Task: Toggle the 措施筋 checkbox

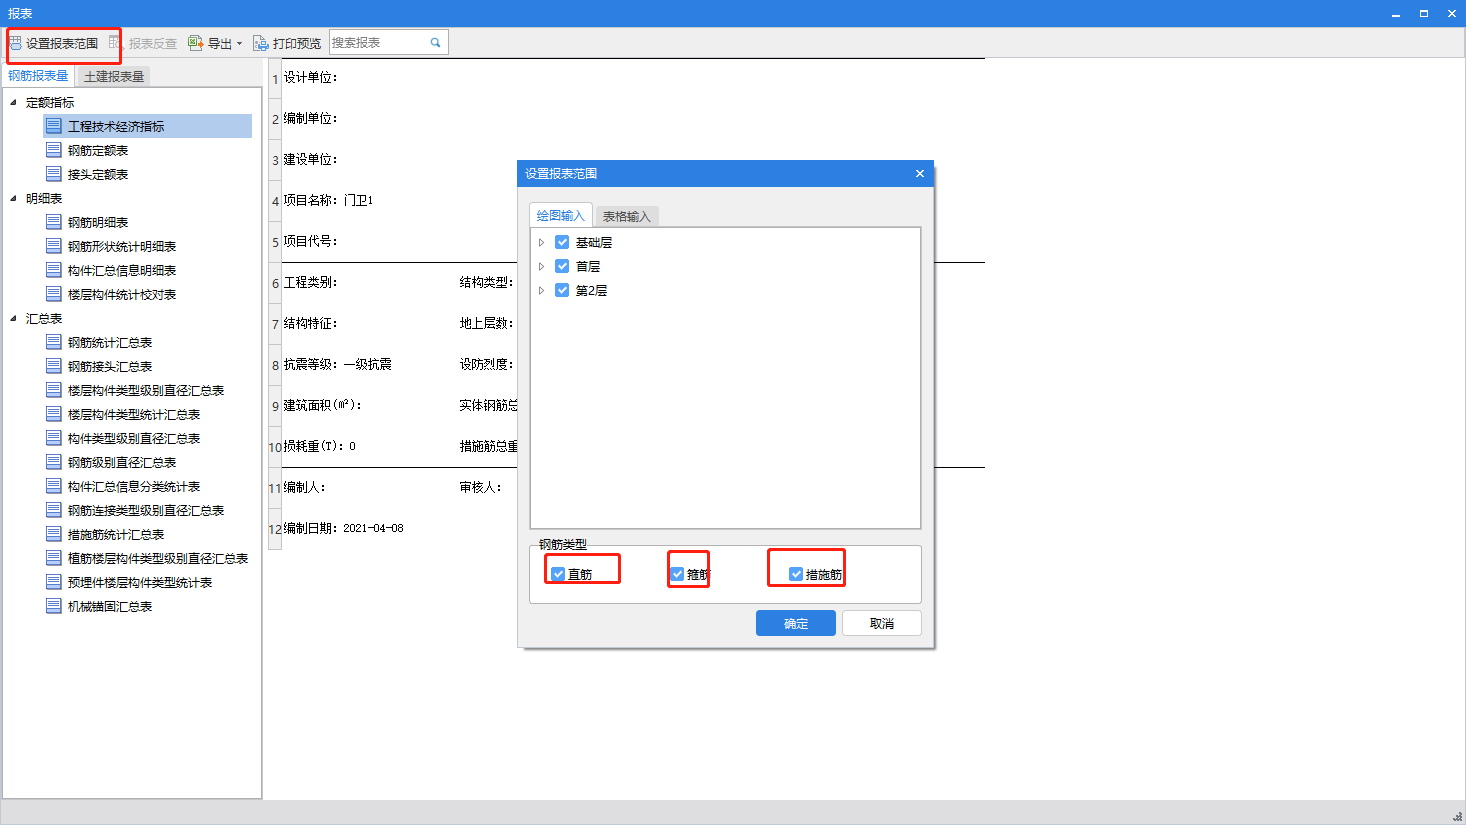Action: pyautogui.click(x=796, y=574)
